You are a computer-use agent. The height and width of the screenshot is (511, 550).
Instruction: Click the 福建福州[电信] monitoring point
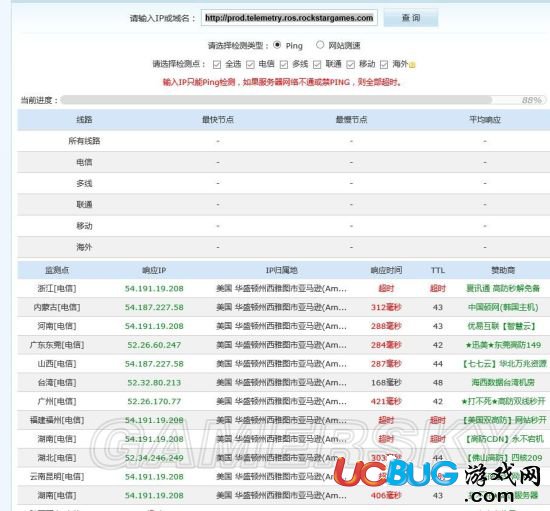57,420
